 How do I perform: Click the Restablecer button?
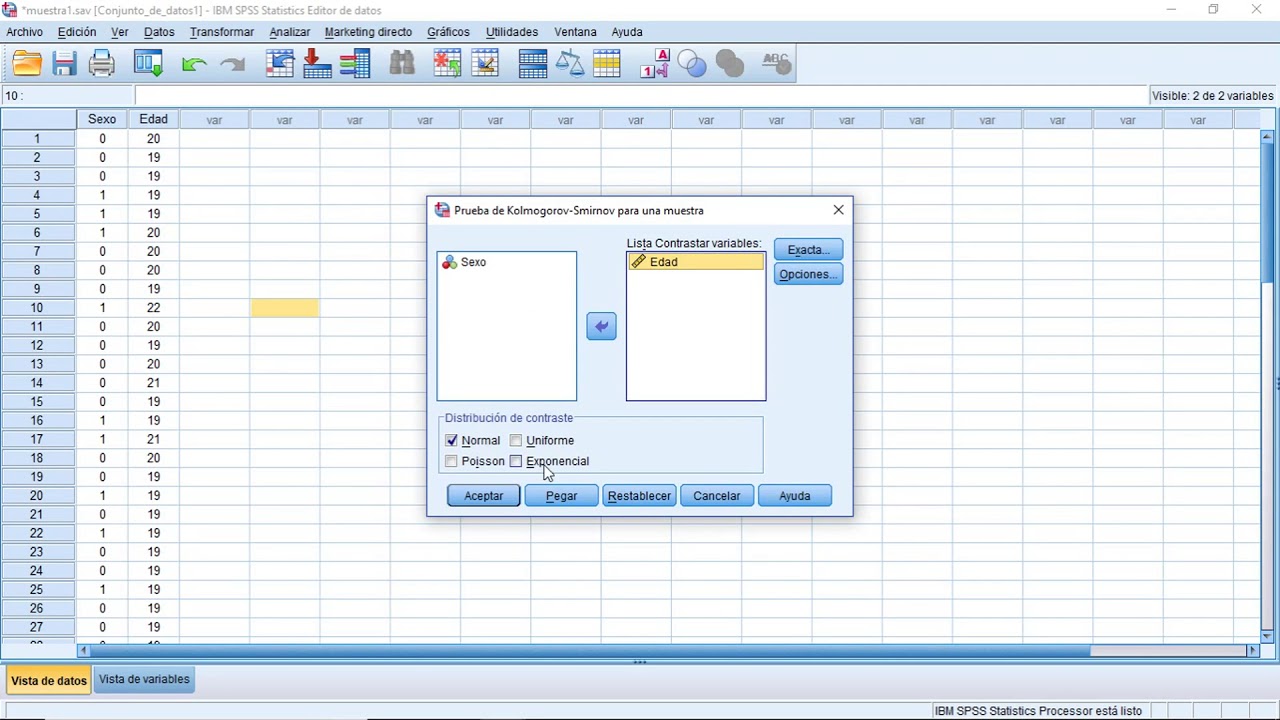point(639,496)
